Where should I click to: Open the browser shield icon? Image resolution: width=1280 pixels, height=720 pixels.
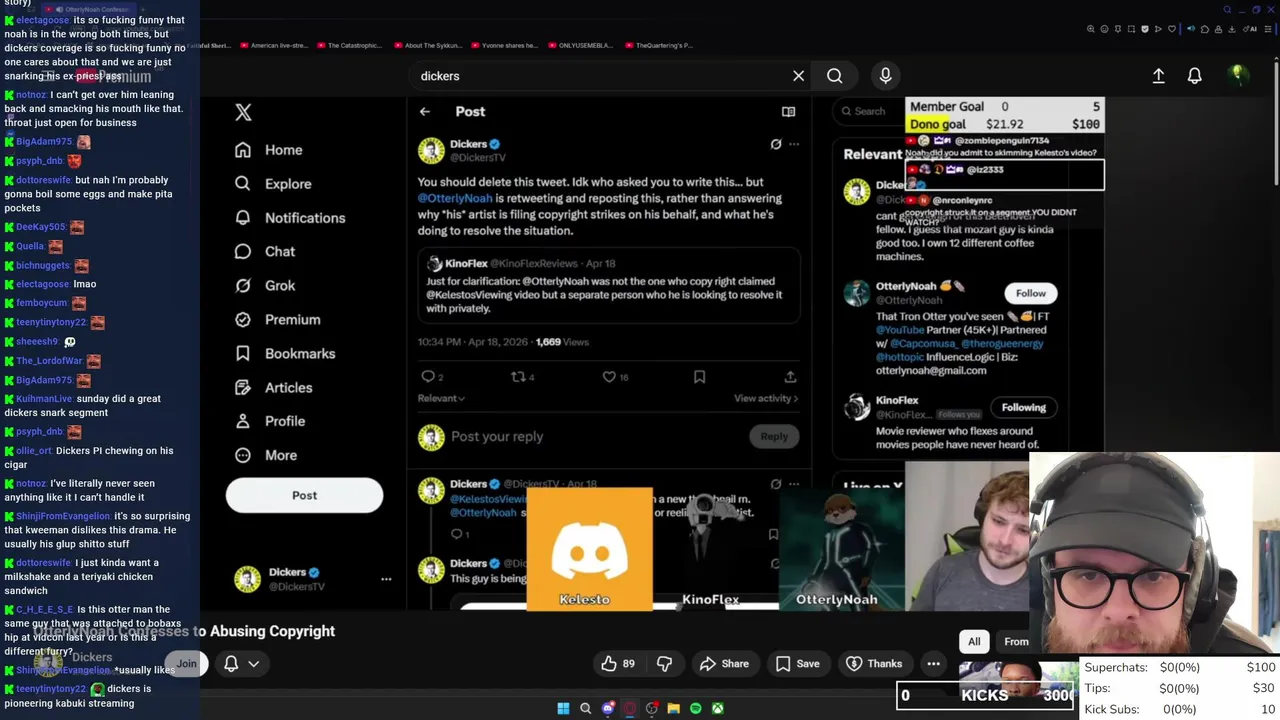tap(1145, 29)
